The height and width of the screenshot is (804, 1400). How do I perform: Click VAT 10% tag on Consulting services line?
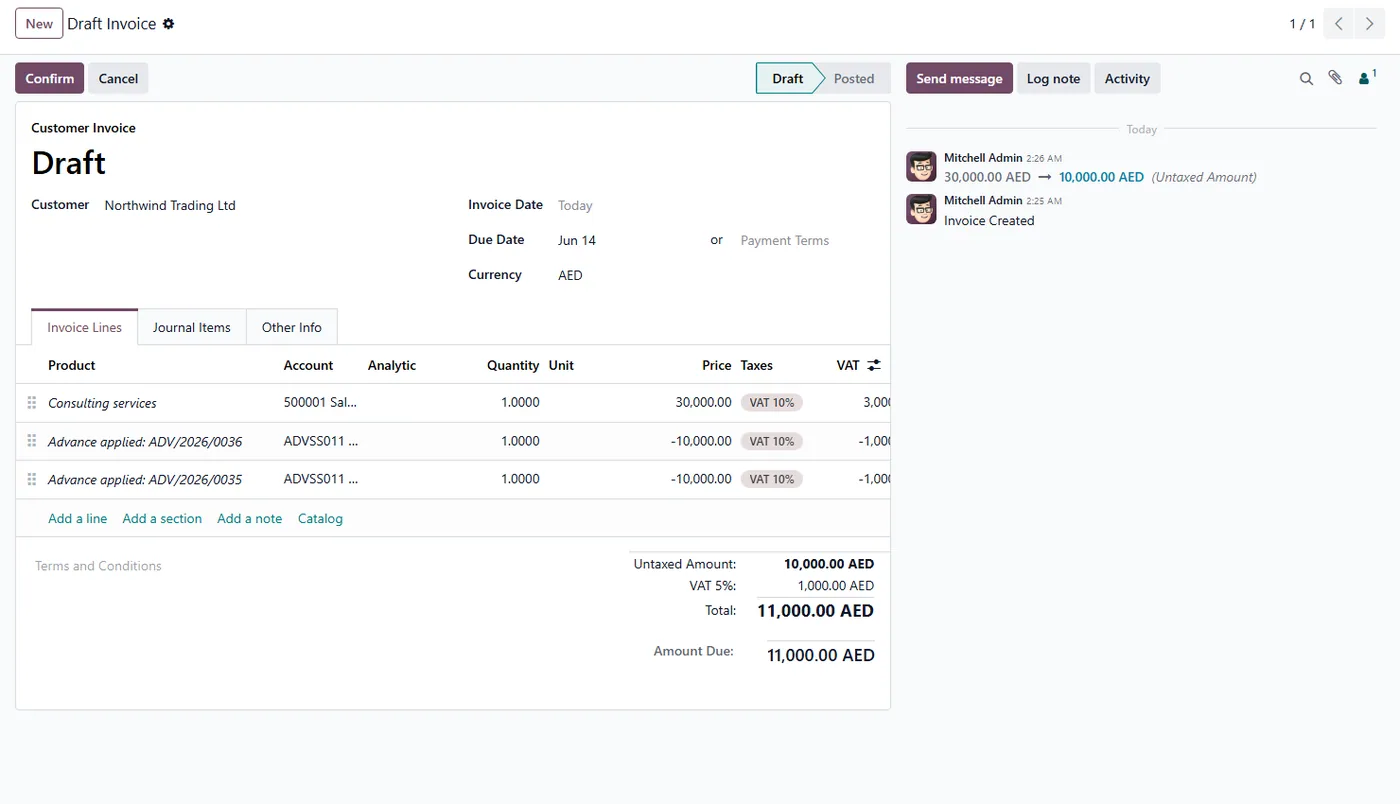771,403
